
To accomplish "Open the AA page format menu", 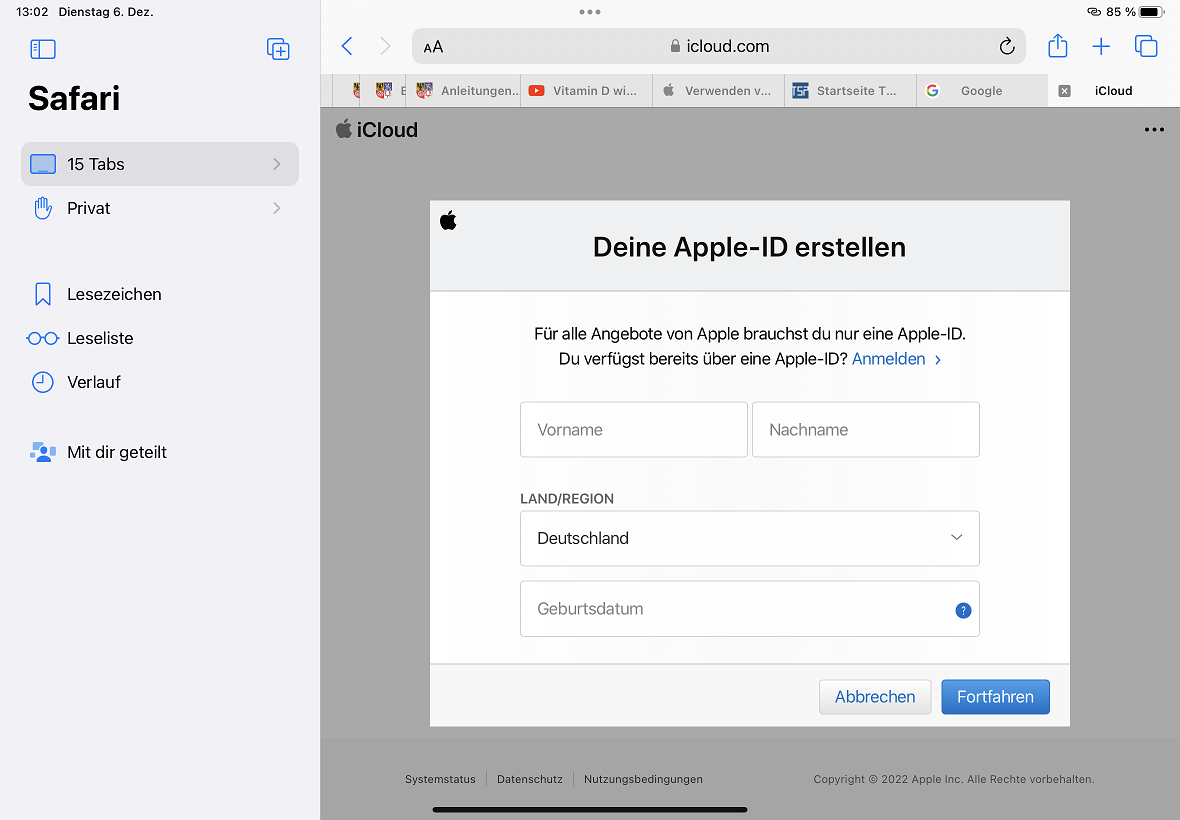I will (433, 47).
